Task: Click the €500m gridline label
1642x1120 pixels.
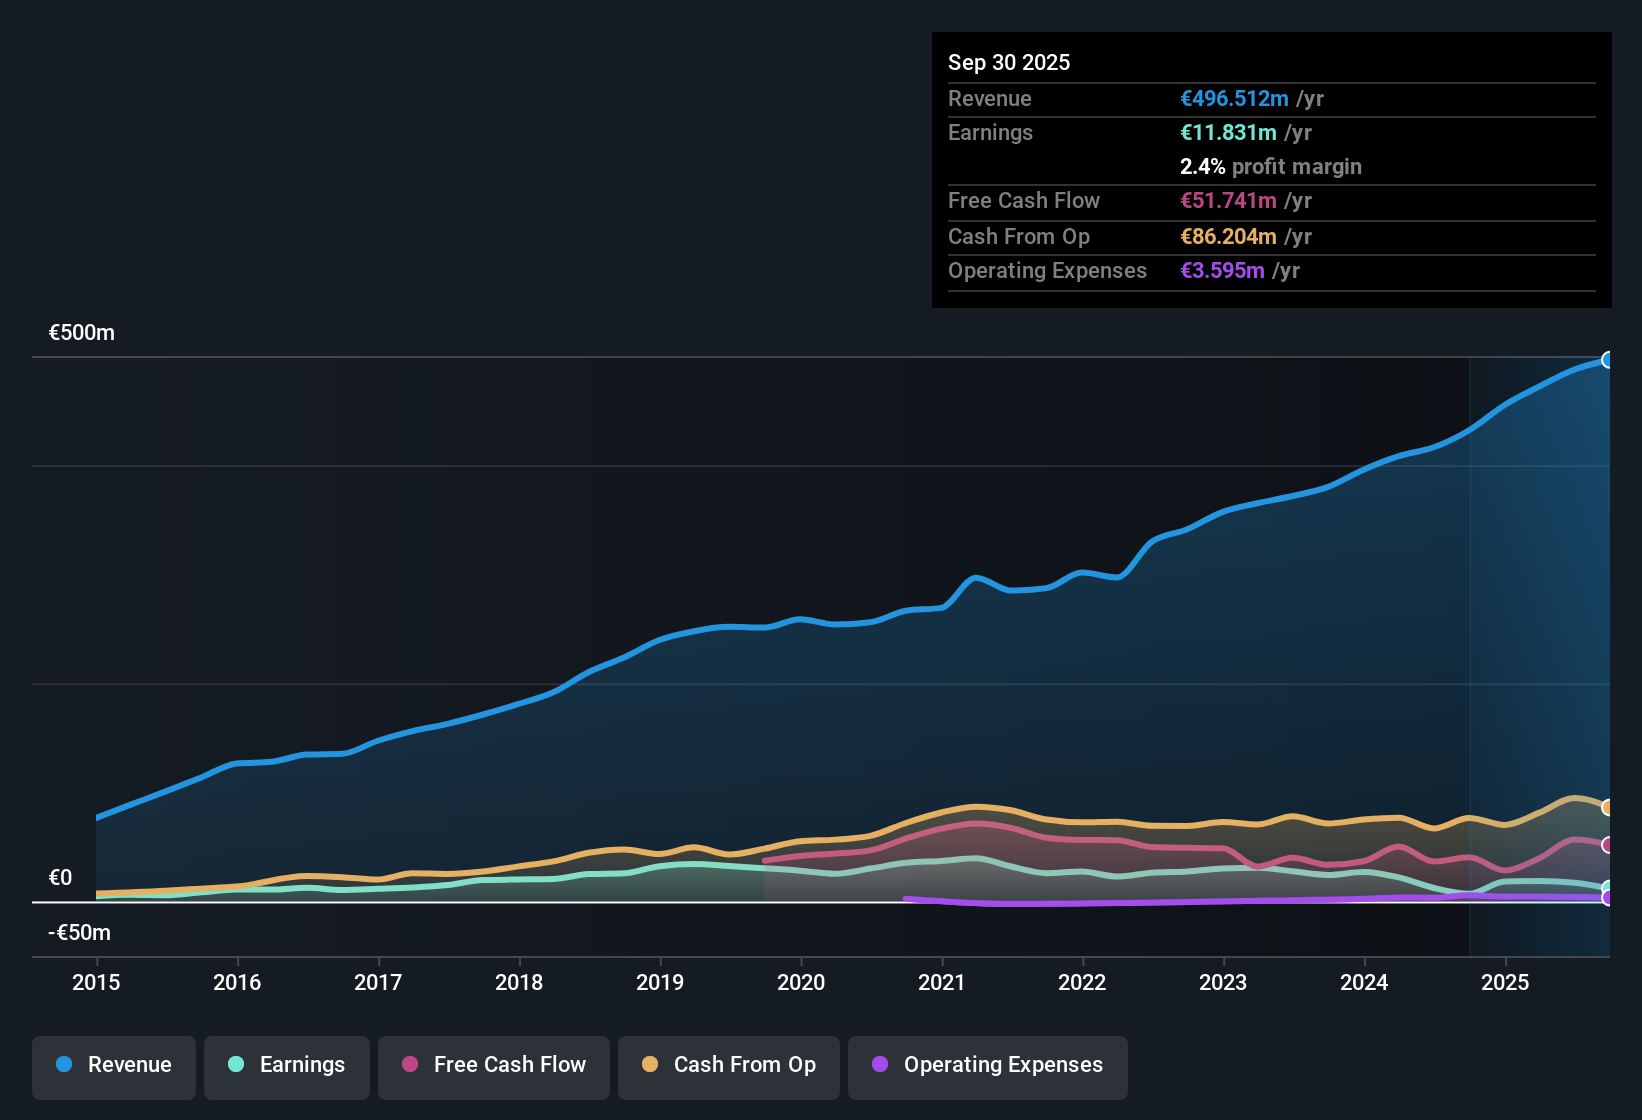Action: [81, 332]
